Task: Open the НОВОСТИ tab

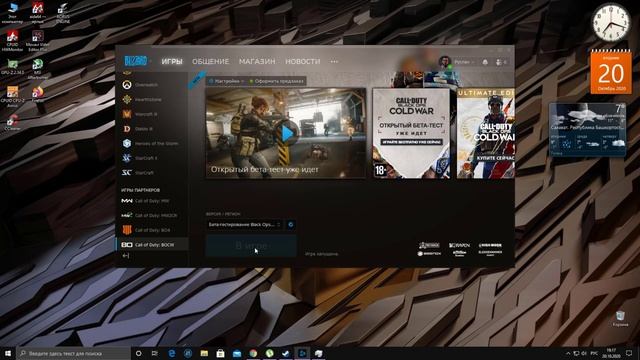Action: point(302,61)
